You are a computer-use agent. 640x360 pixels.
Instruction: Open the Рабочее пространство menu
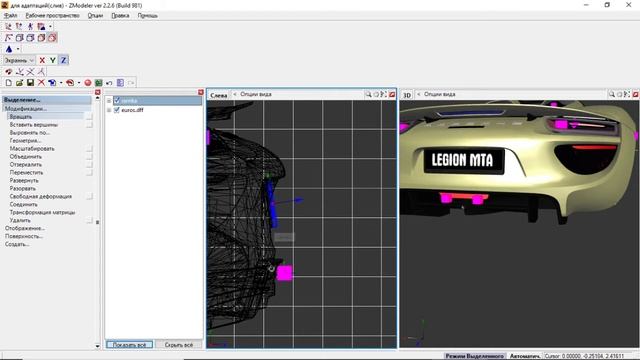coord(52,16)
